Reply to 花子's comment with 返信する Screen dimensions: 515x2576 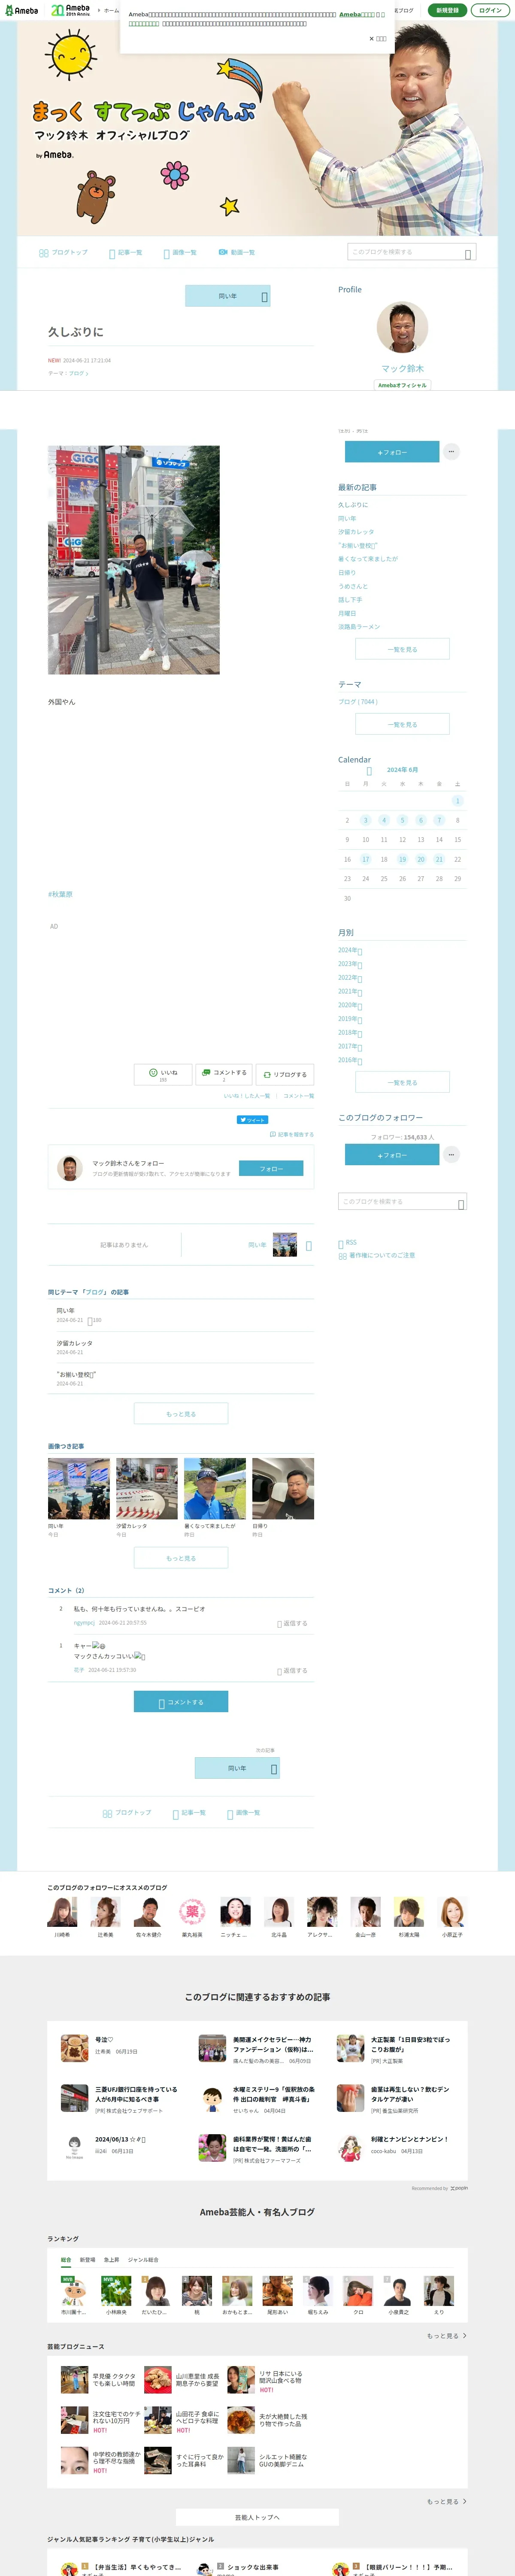click(x=293, y=1671)
